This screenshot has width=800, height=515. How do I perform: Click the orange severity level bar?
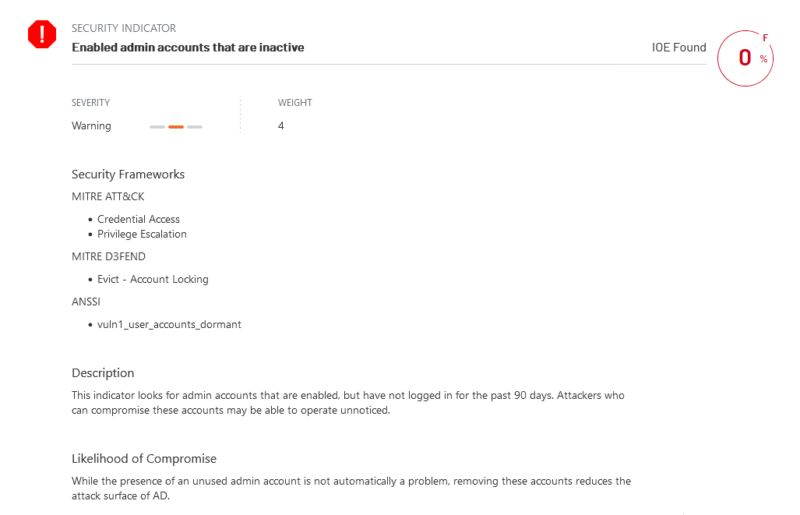tap(176, 127)
